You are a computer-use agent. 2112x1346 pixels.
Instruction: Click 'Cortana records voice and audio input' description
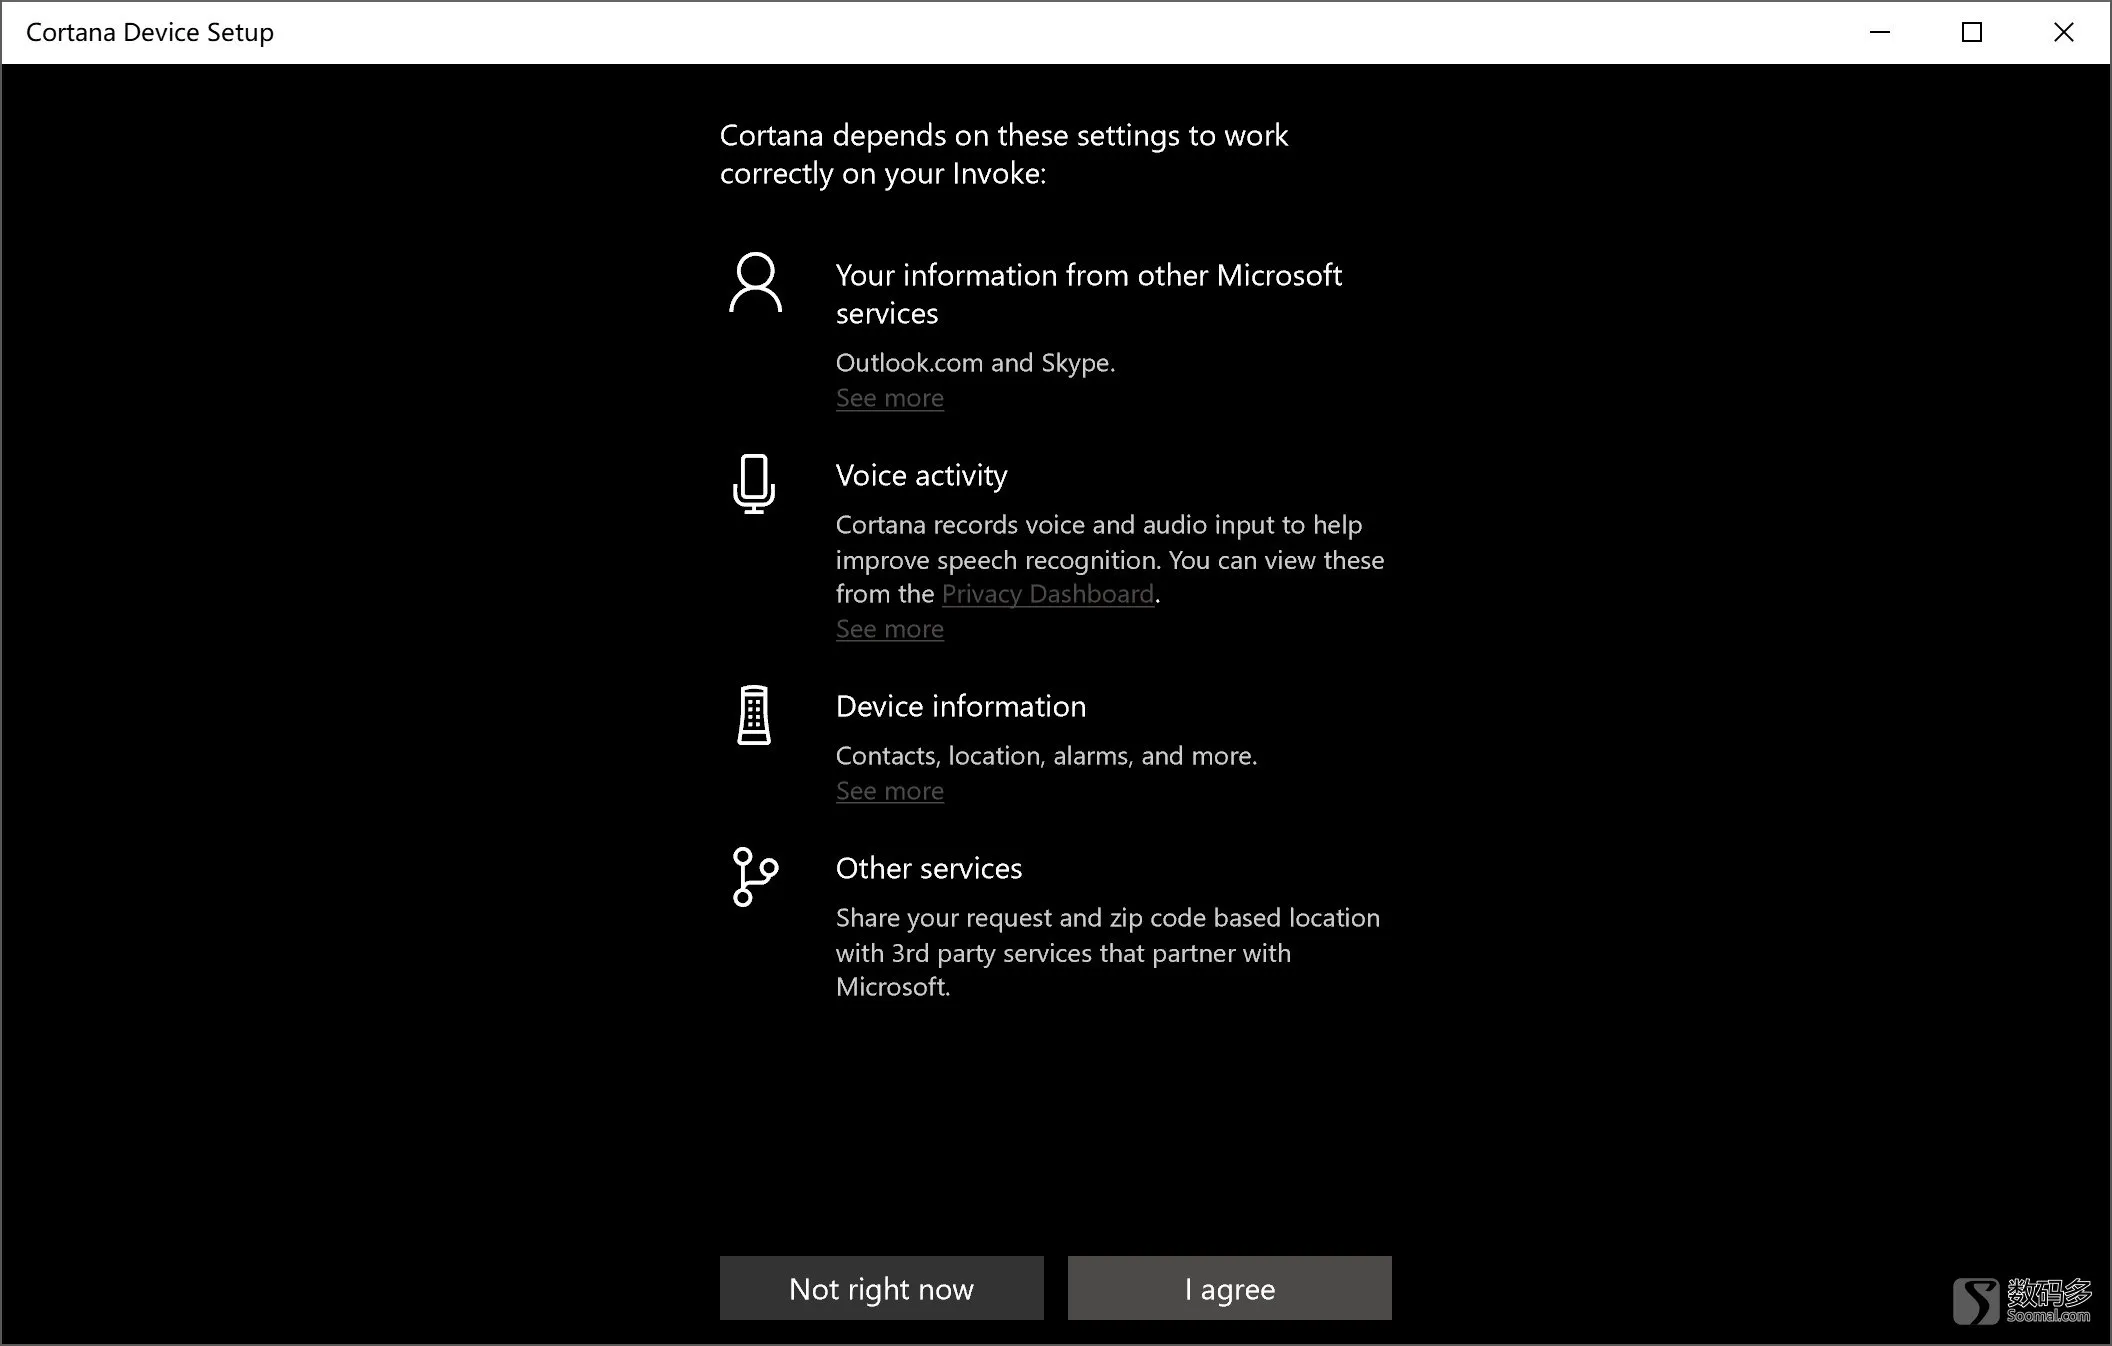1110,559
